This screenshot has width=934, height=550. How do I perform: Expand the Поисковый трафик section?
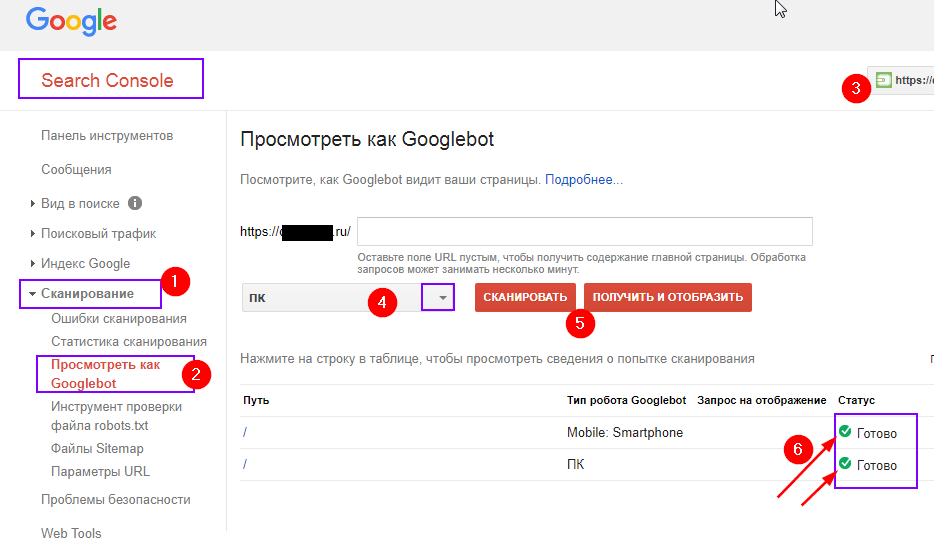point(33,234)
